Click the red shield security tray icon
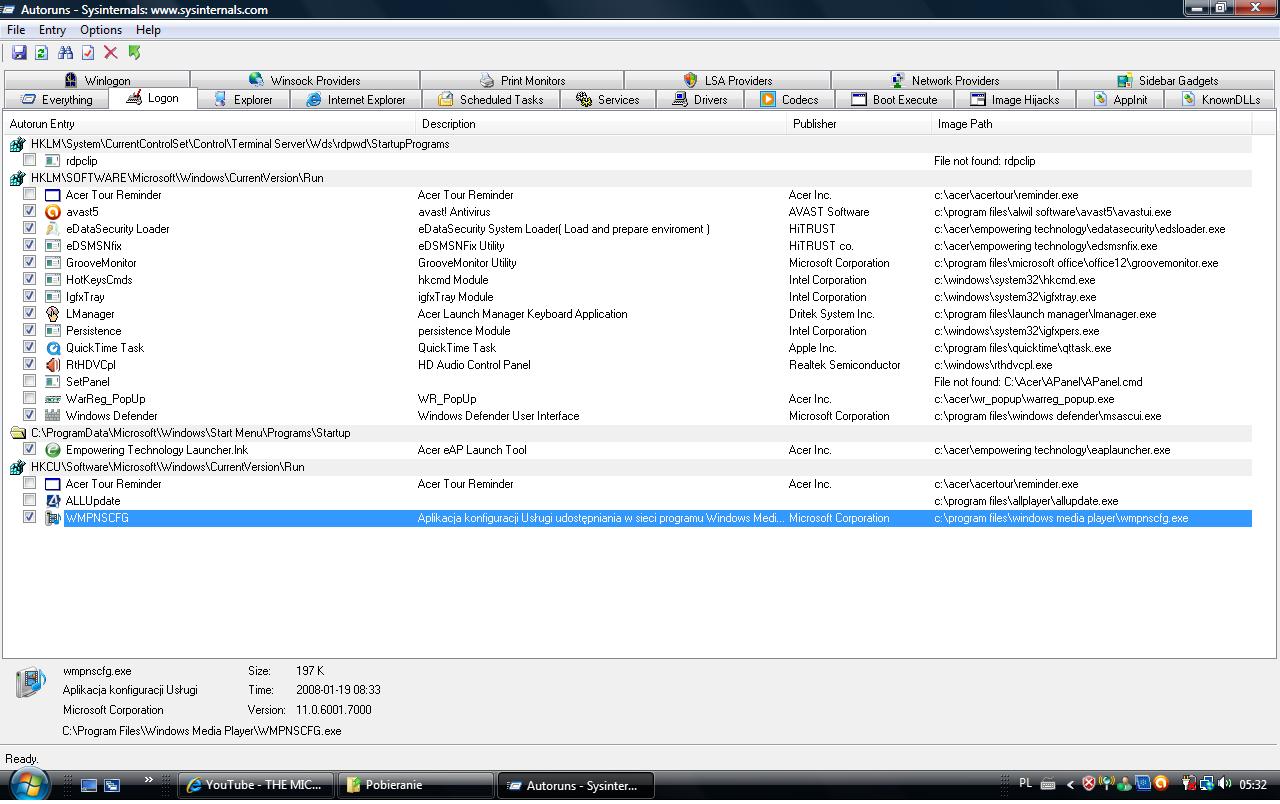1280x804 pixels. tap(1089, 784)
